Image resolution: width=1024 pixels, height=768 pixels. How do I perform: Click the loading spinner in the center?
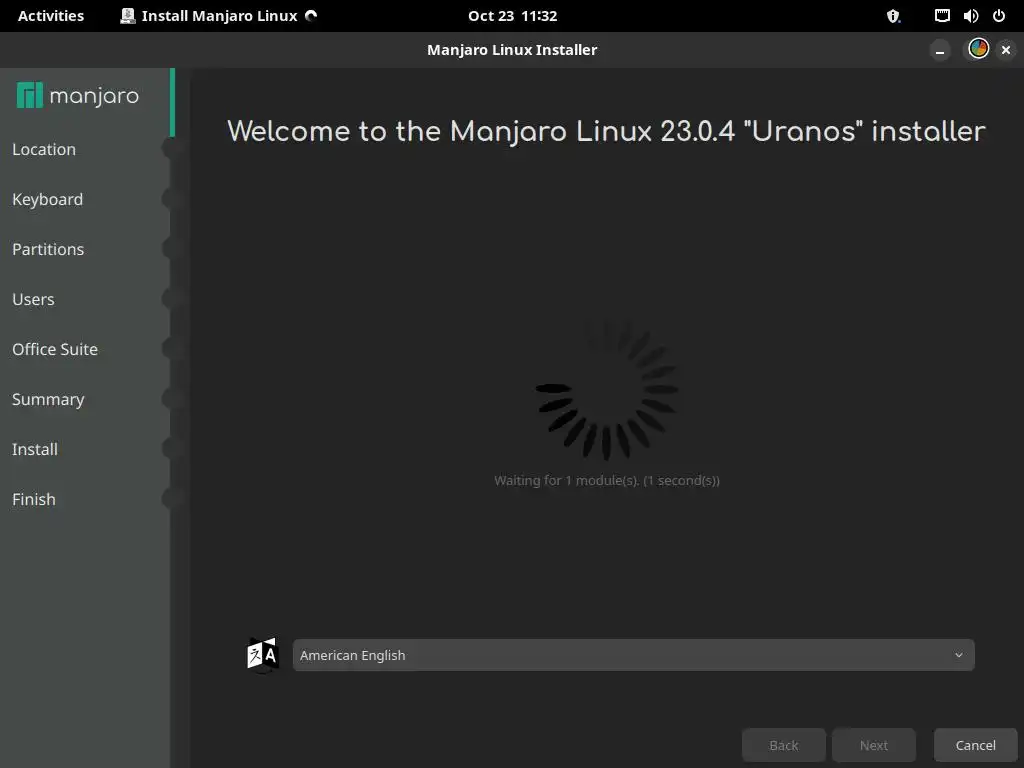pos(607,390)
